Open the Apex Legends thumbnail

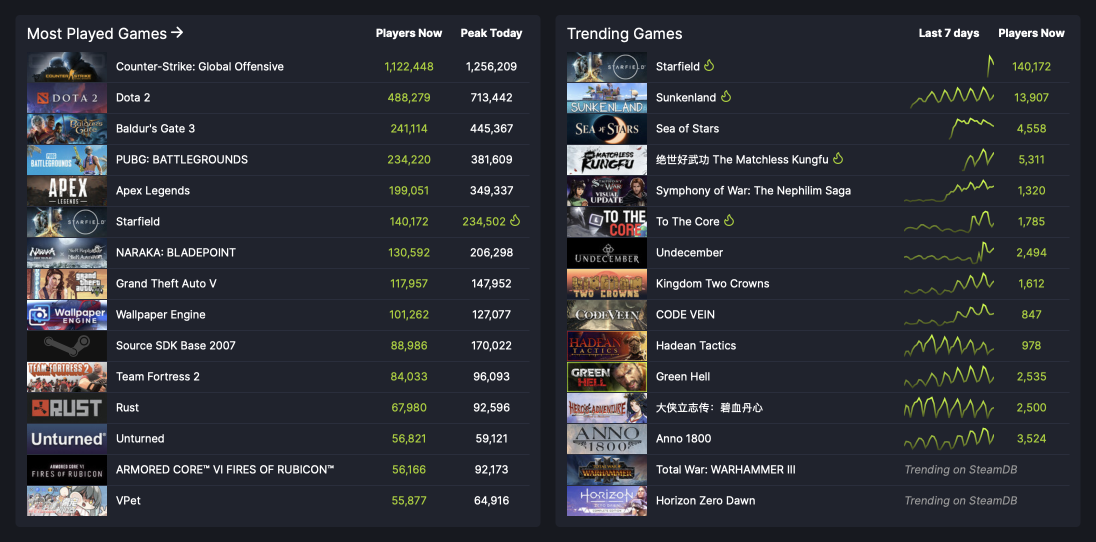[x=67, y=190]
